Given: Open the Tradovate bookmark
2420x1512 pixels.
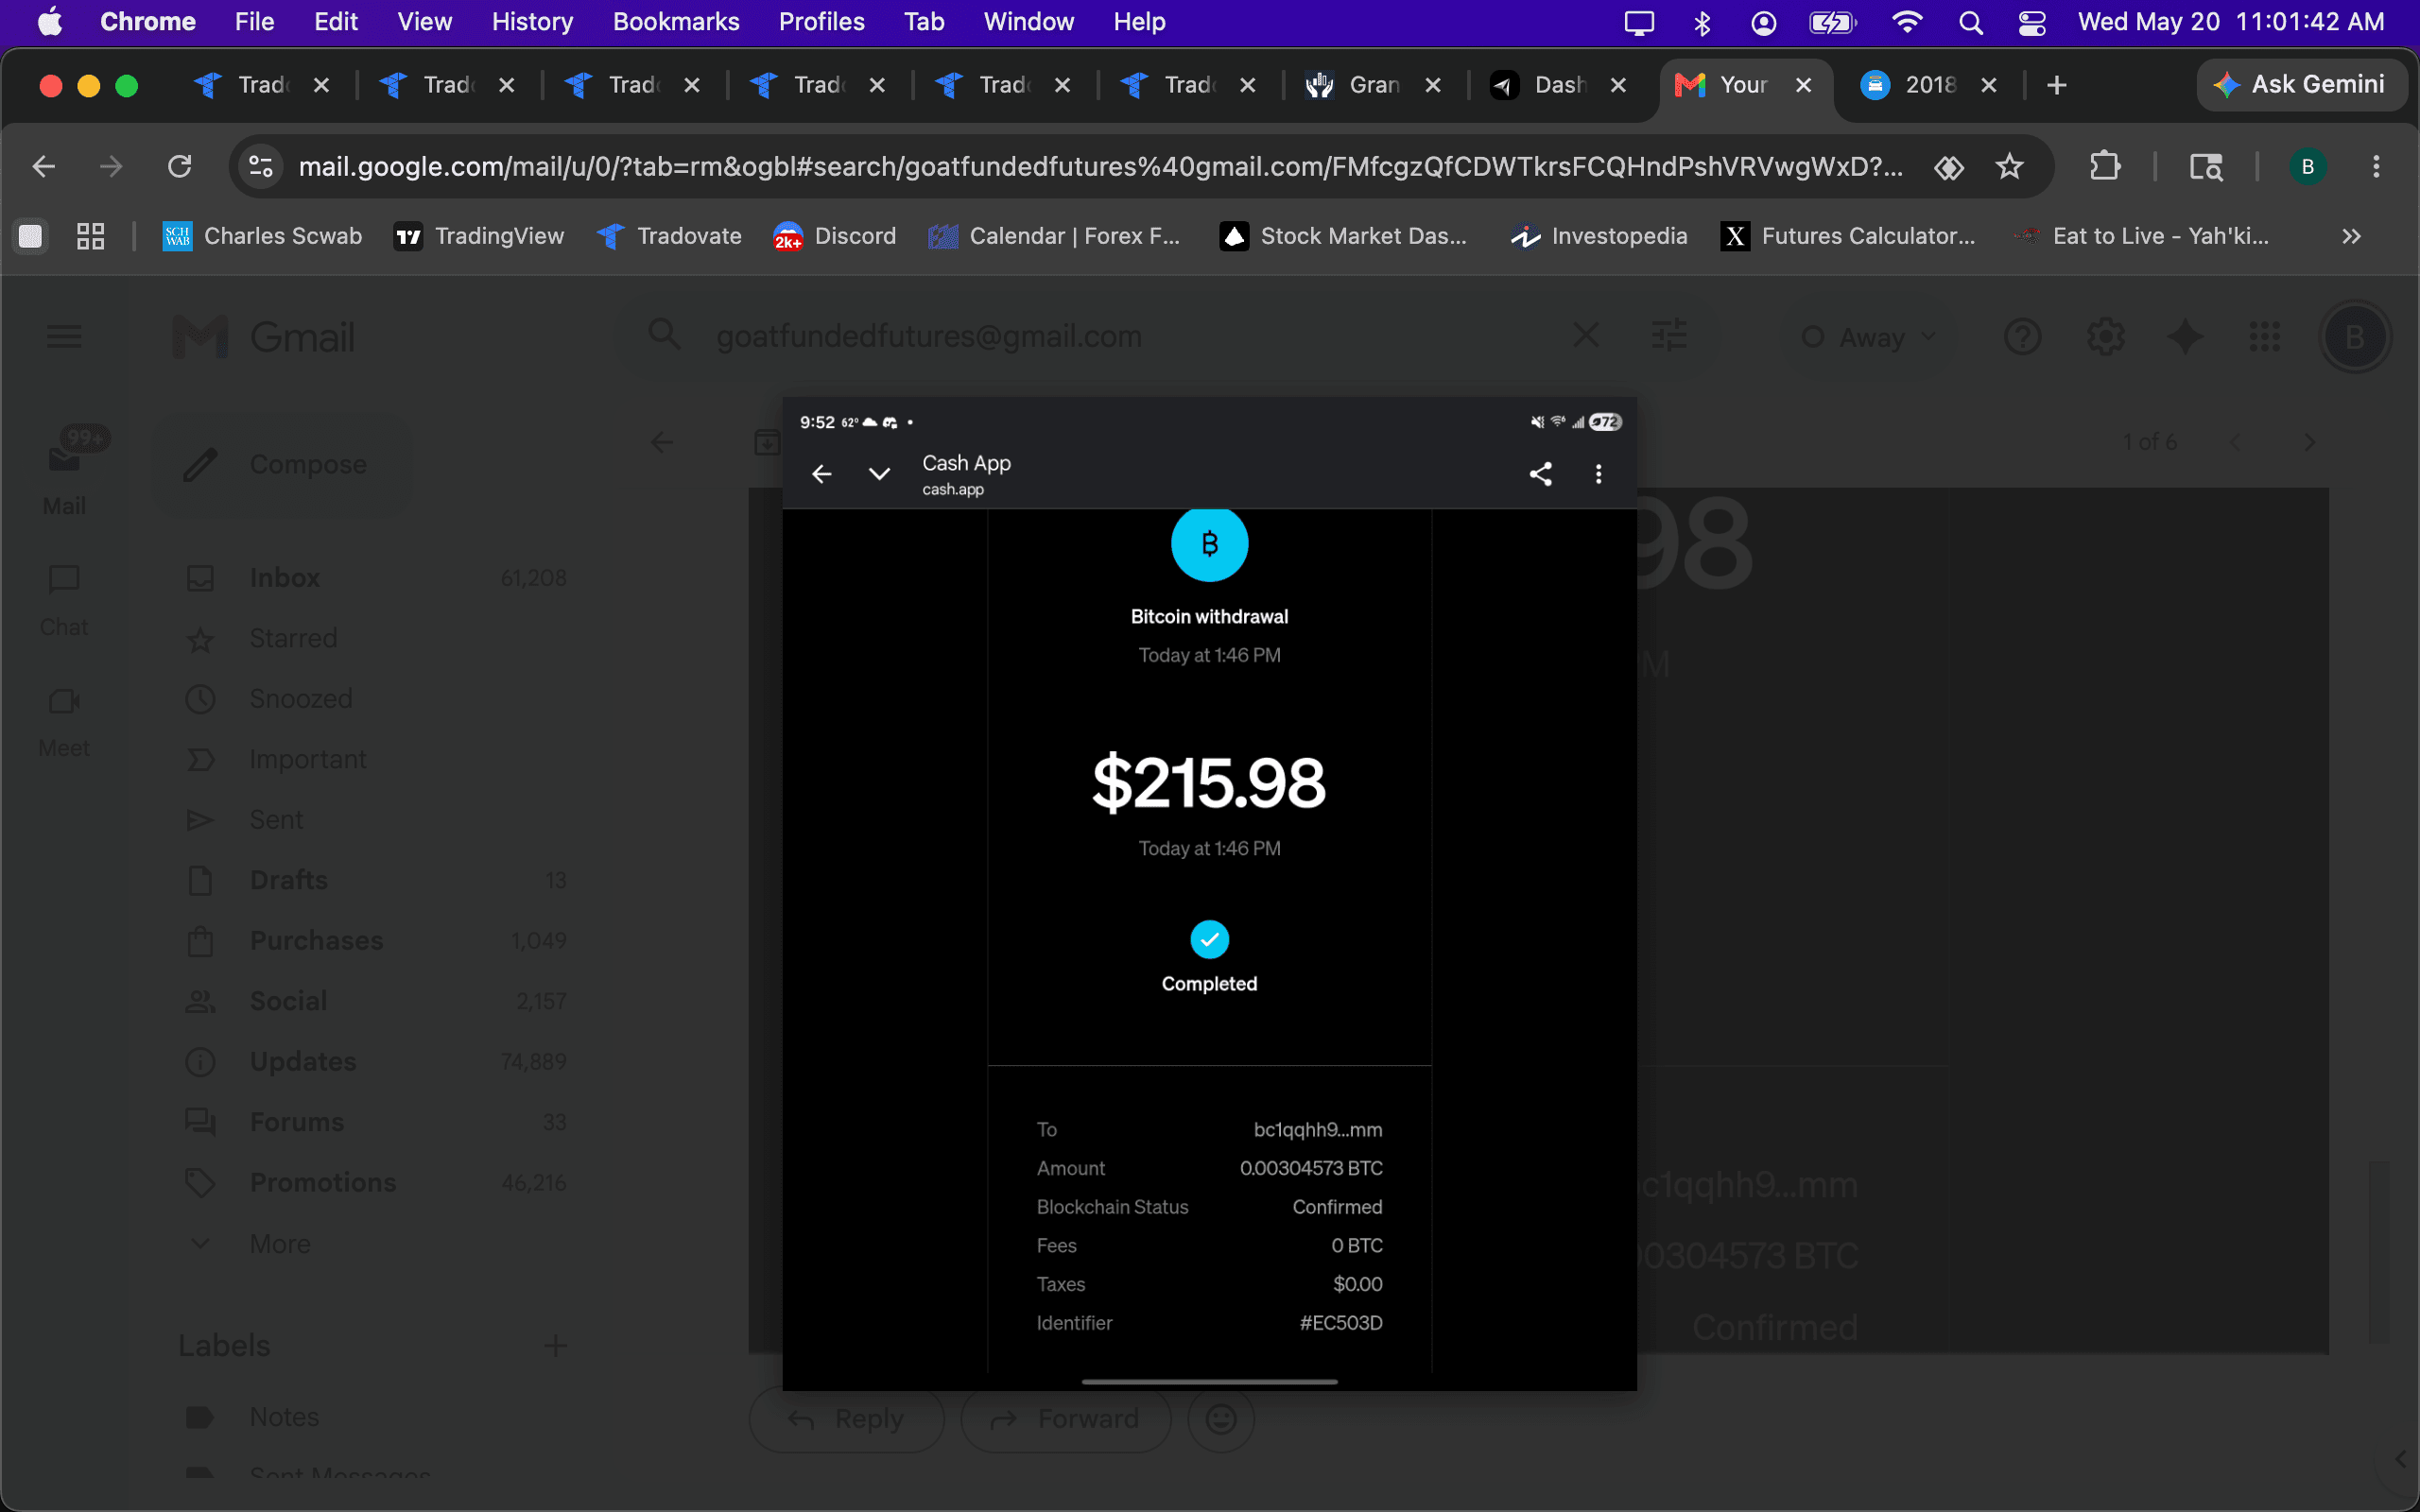Looking at the screenshot, I should [669, 236].
